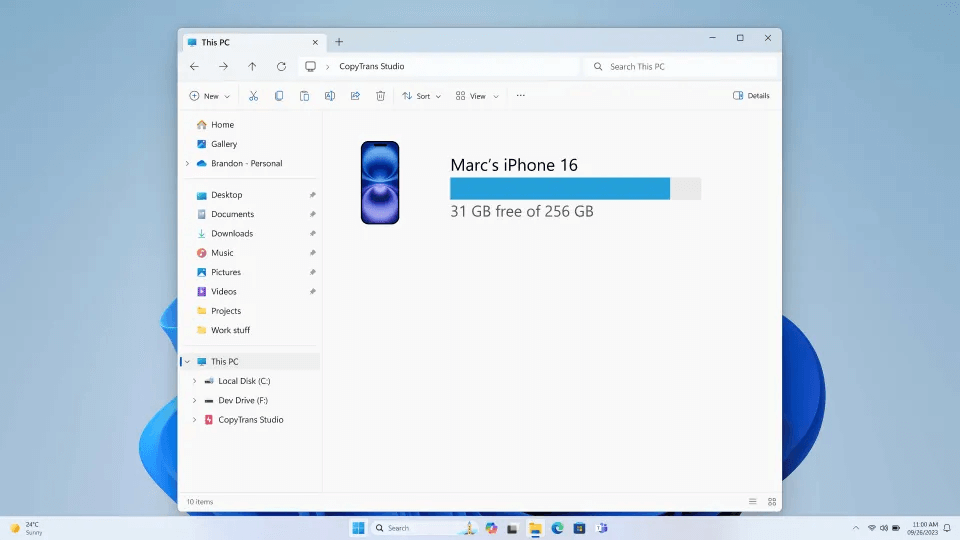Click the breadcrumb chevron before CopyTrans Studio

tap(328, 67)
